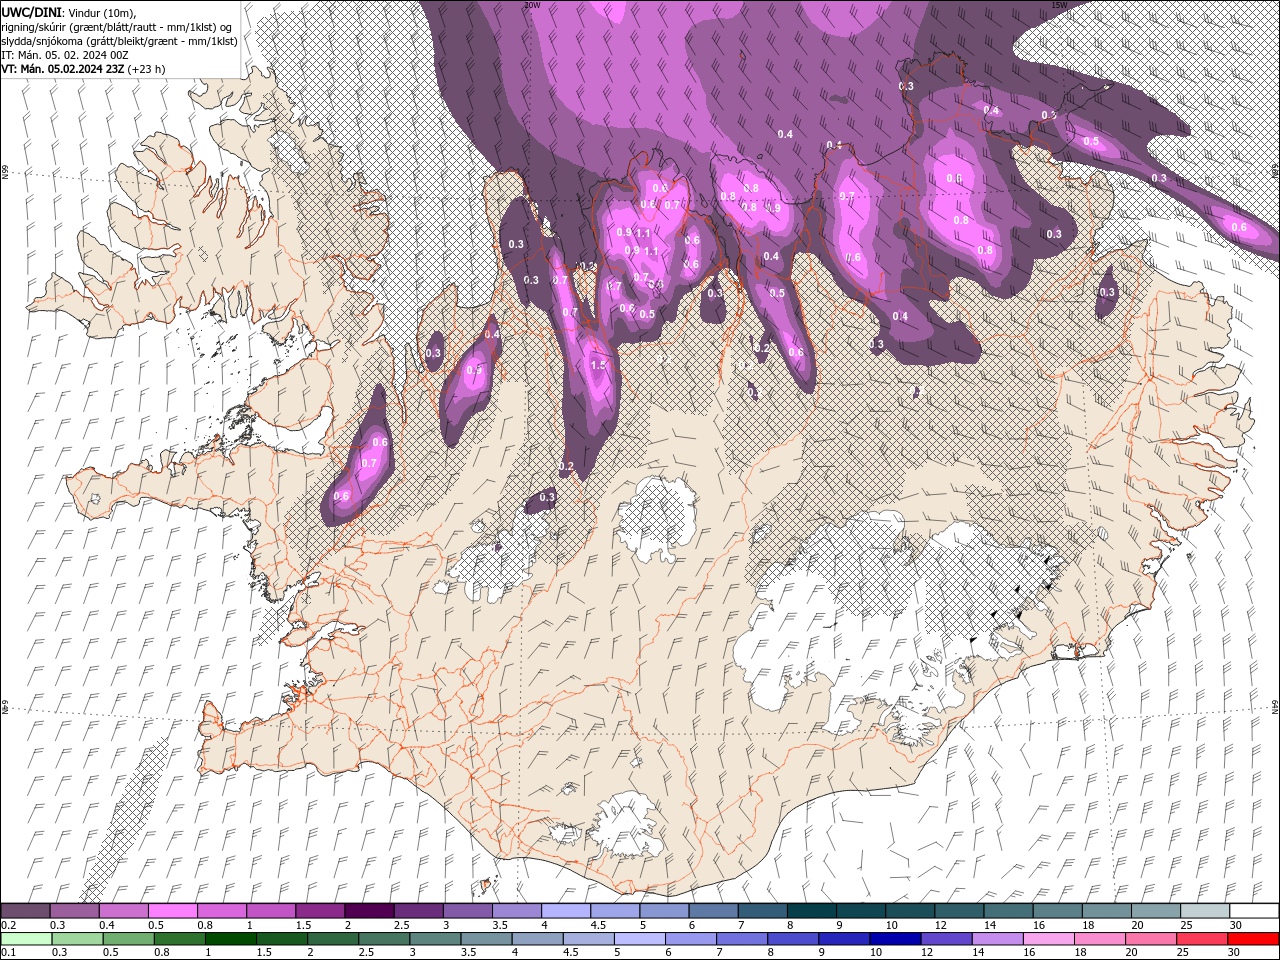Select the upper legend swatch labeled 2.5
1280x960 pixels.
[x=418, y=911]
